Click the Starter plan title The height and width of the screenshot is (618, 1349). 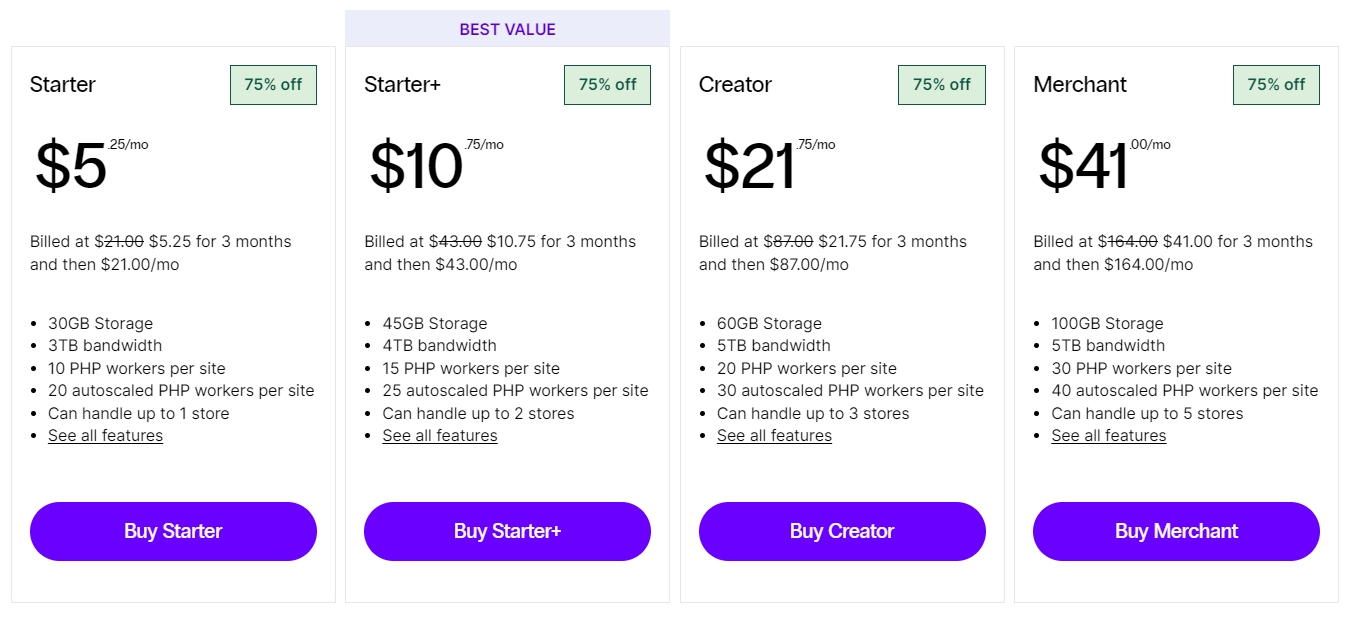63,85
